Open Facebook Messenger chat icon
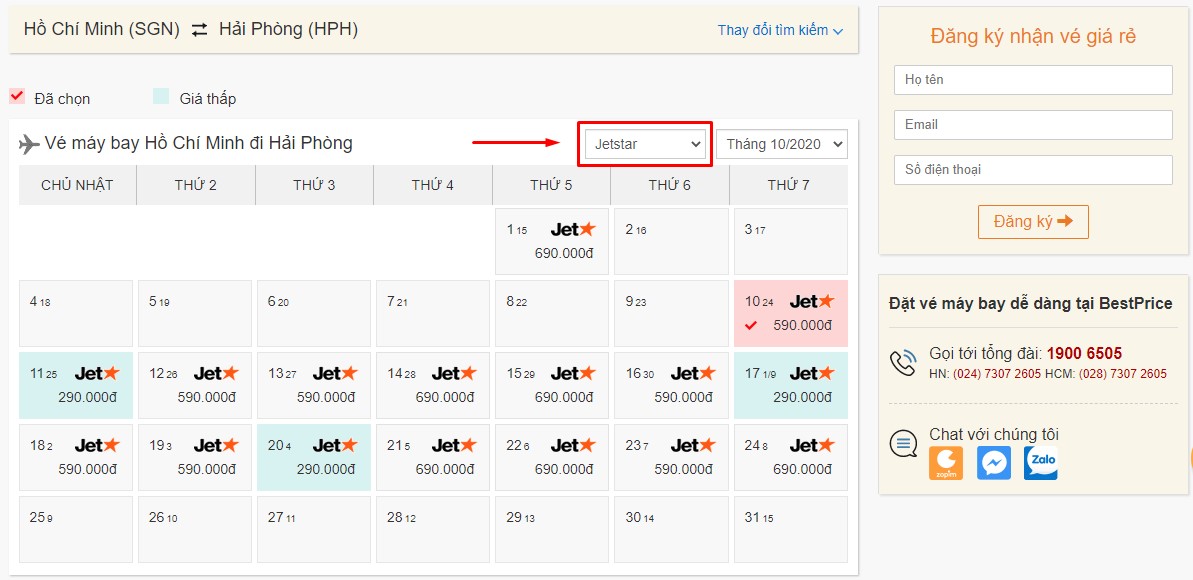1193x580 pixels. [x=993, y=463]
